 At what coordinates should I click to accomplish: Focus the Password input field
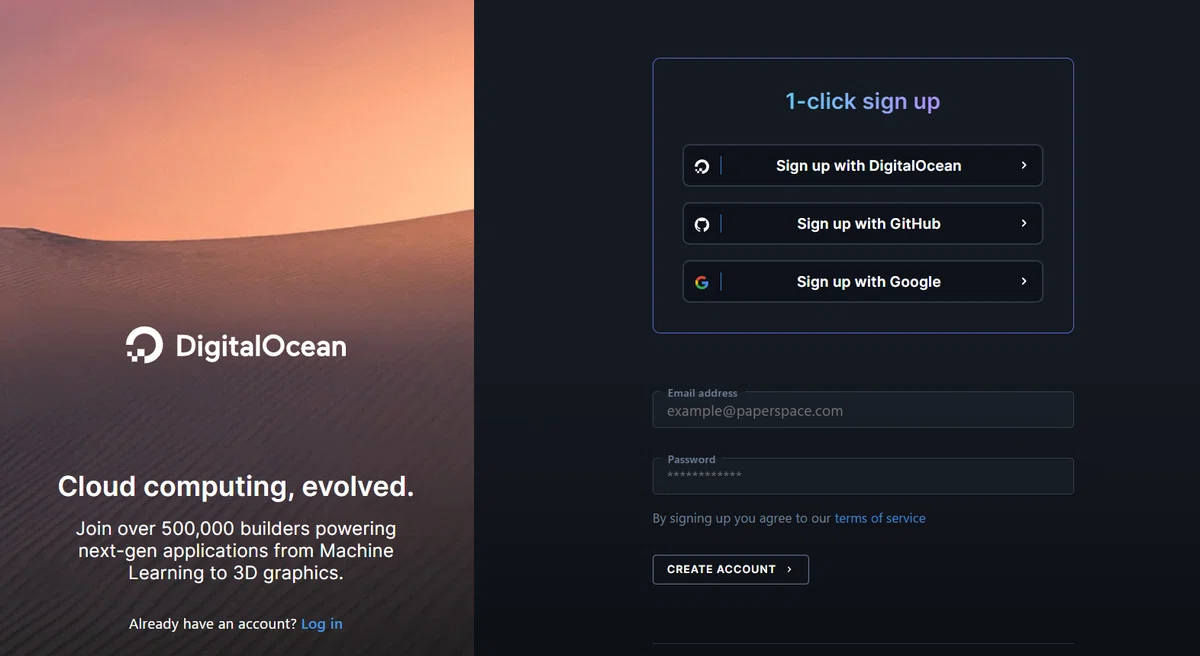click(863, 476)
